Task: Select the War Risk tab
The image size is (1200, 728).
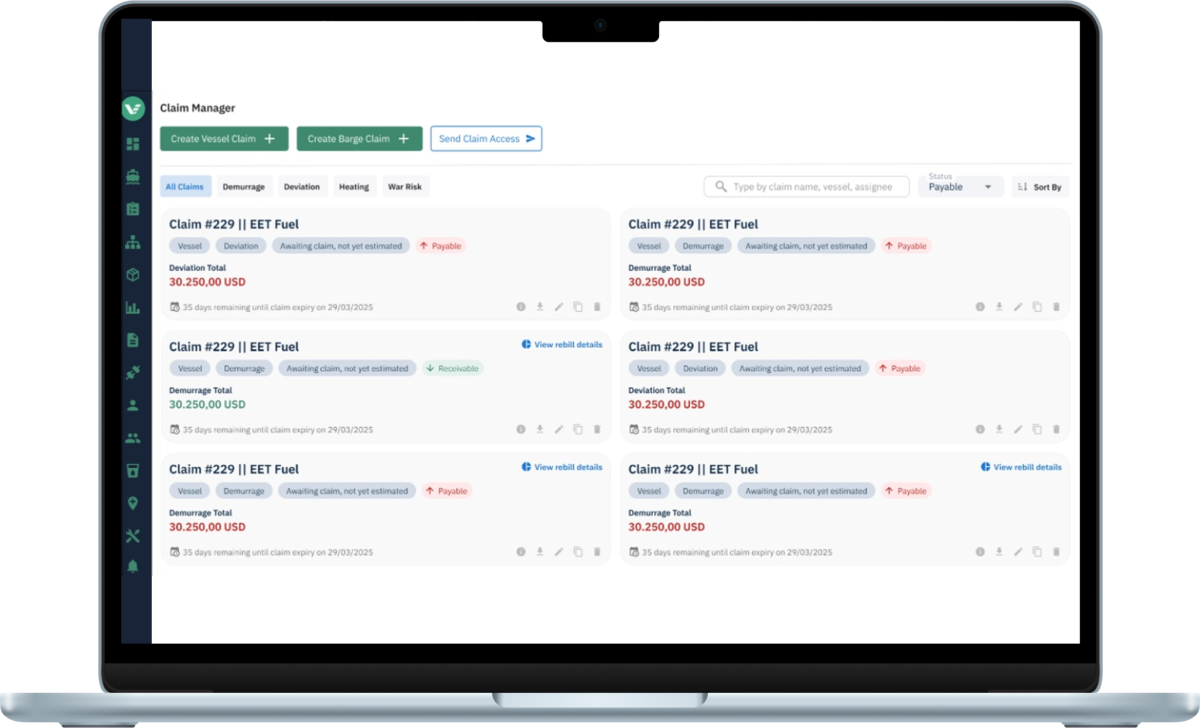Action: pyautogui.click(x=405, y=187)
